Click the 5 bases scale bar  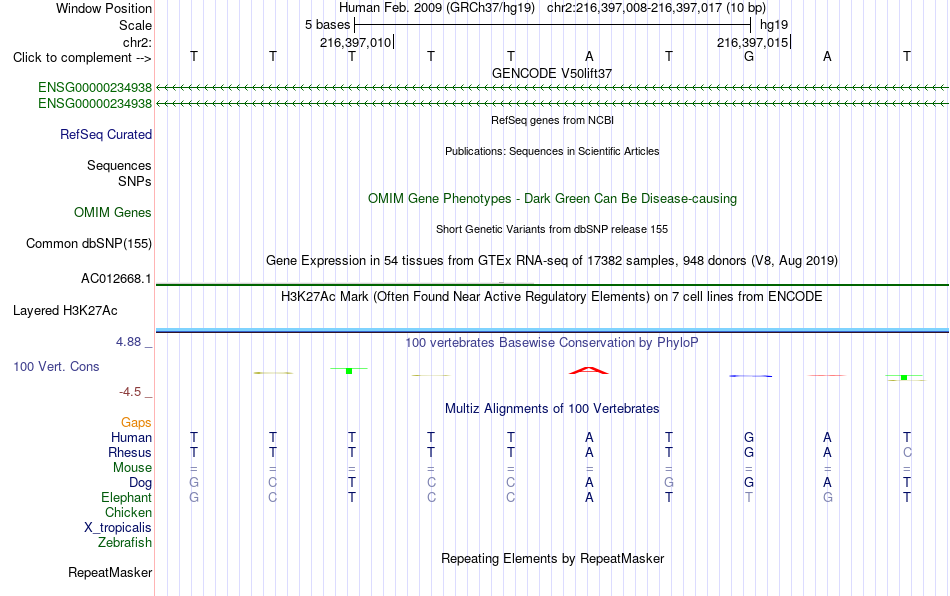pos(553,25)
